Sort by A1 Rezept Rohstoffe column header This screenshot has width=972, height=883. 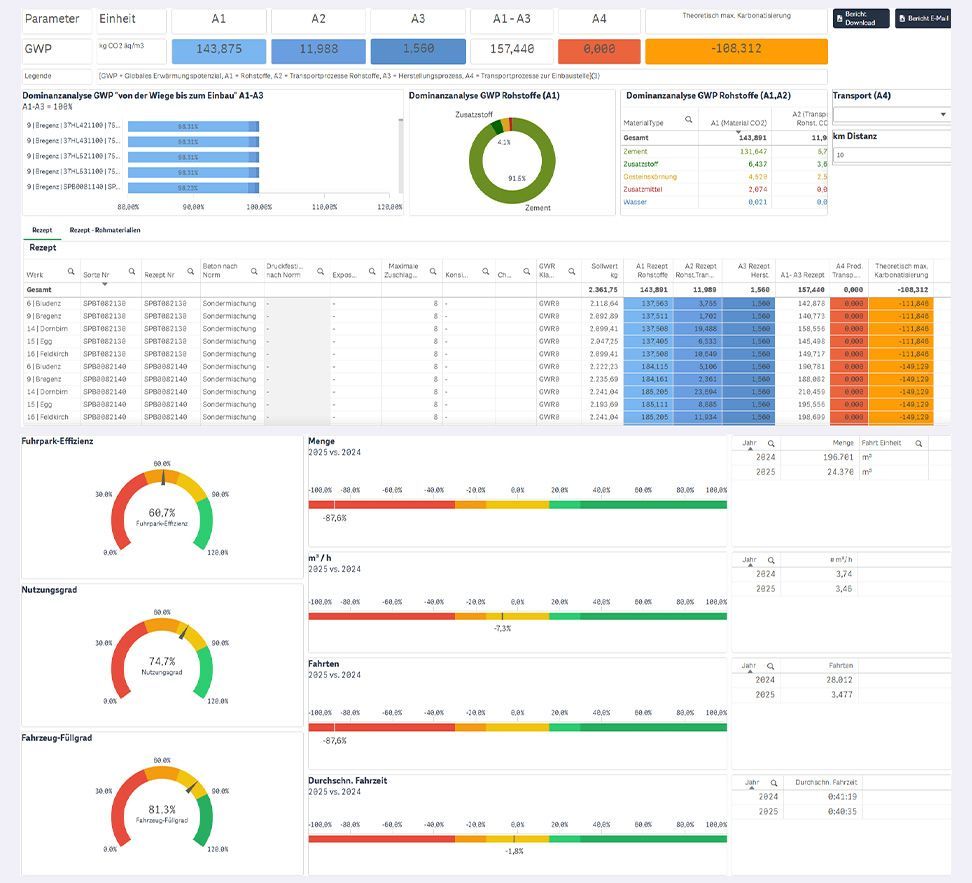(x=652, y=270)
